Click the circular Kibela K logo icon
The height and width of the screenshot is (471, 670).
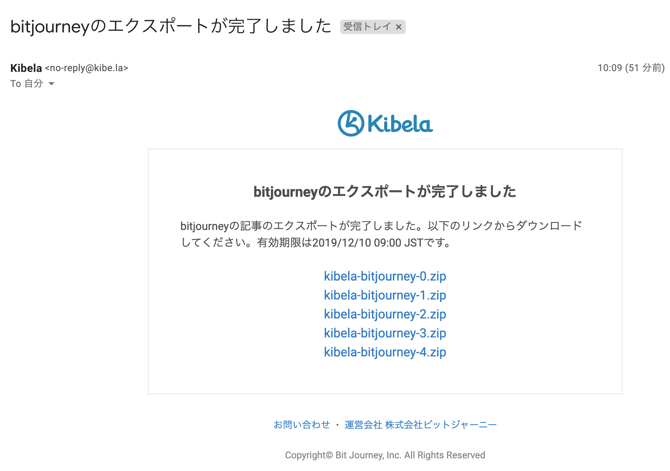point(351,123)
